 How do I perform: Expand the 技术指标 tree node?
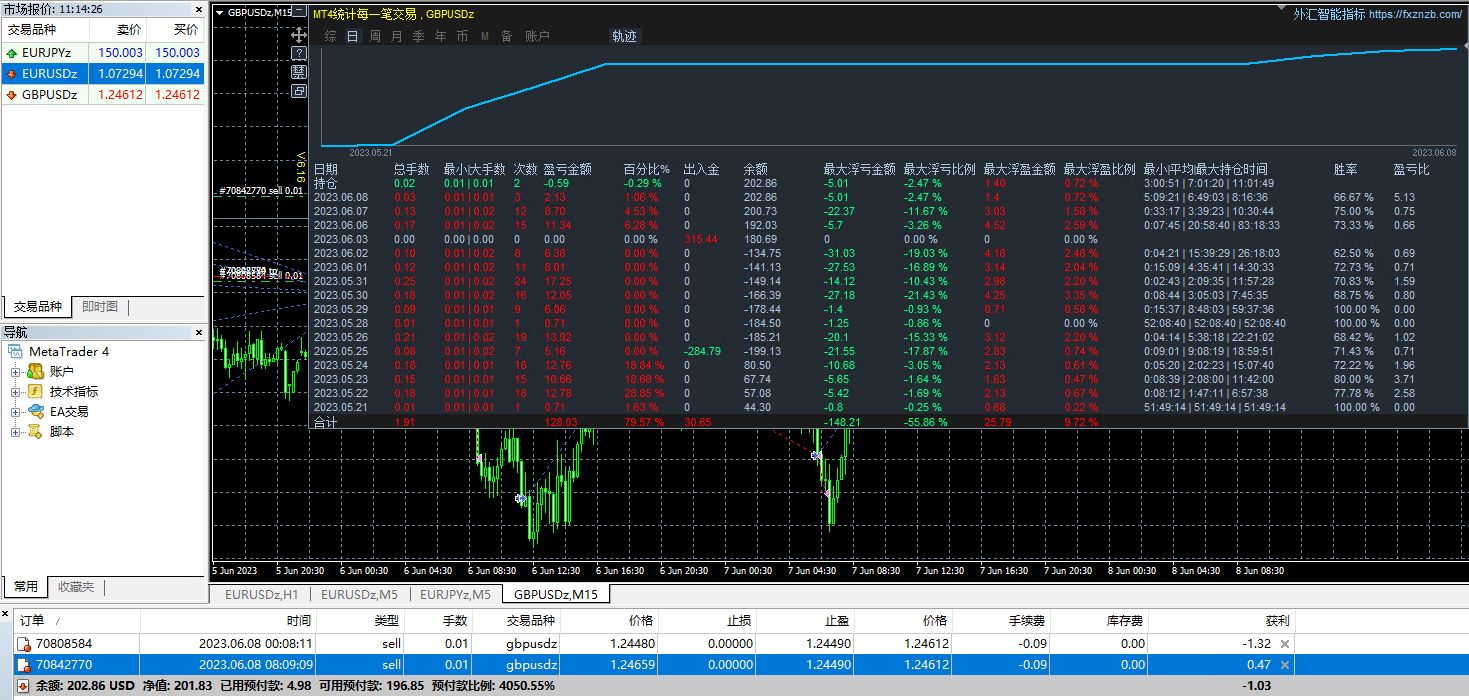click(15, 392)
